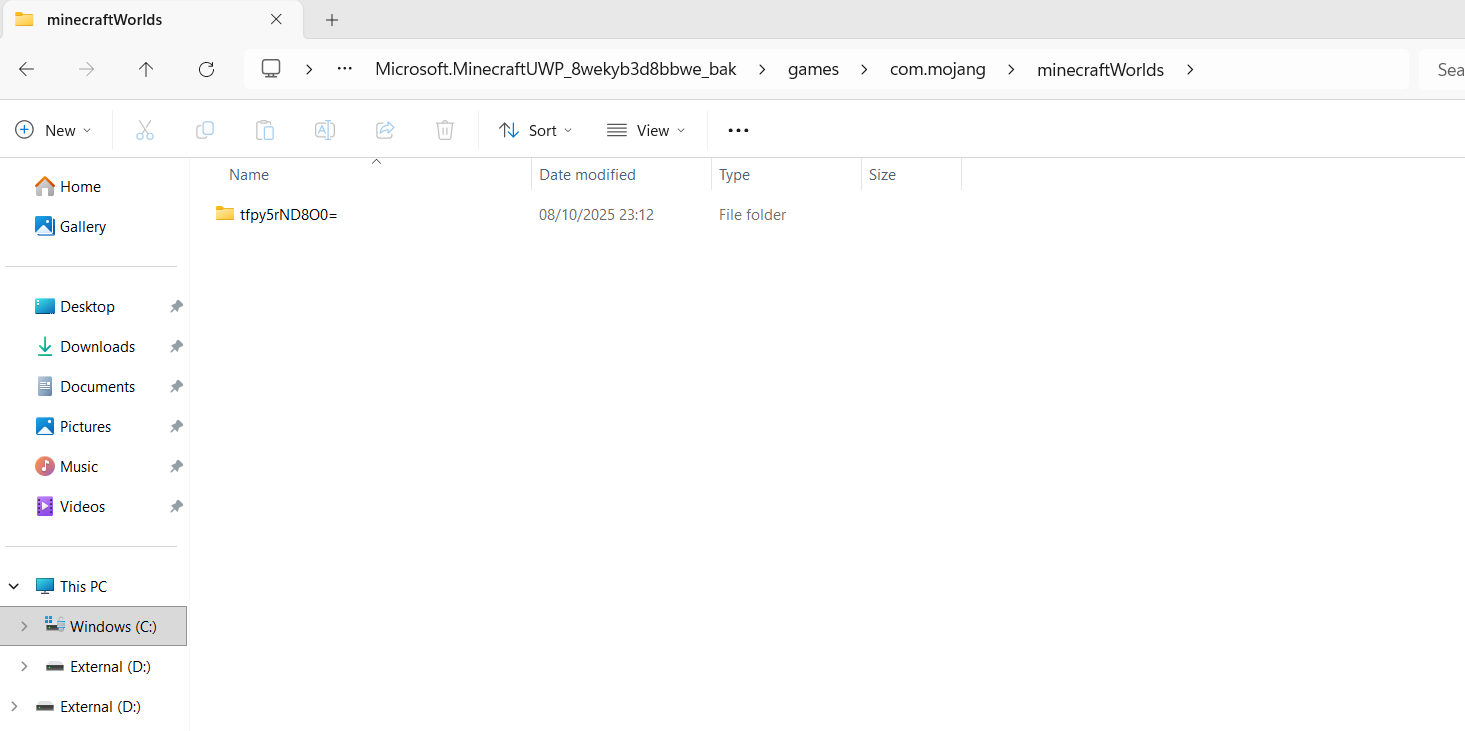This screenshot has height=731, width=1465.
Task: Cut the selection with the scissors icon
Action: pos(145,130)
